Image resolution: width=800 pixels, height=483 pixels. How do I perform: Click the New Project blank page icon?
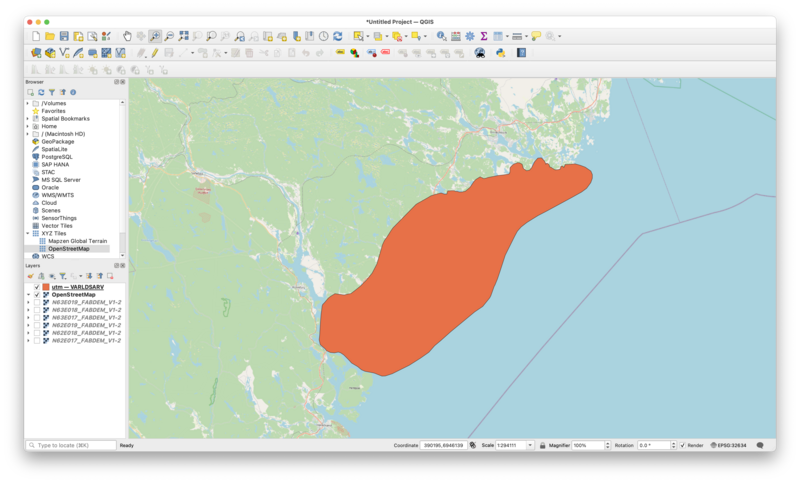pos(36,36)
